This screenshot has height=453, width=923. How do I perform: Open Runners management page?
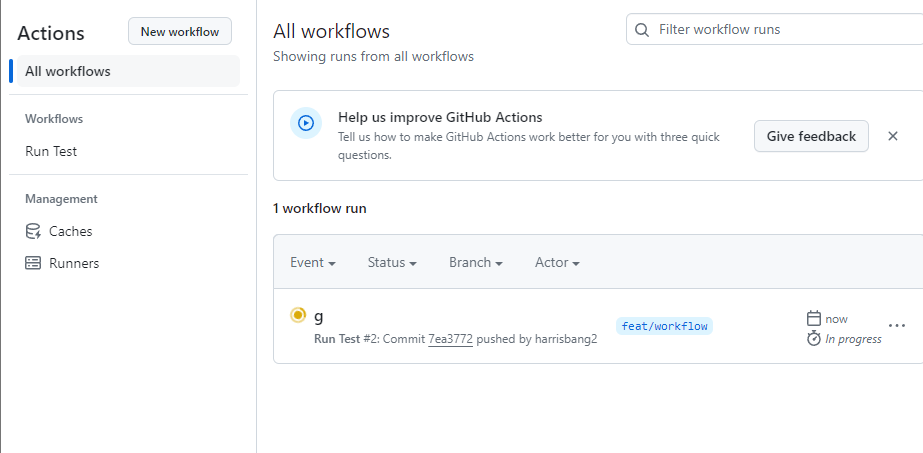[74, 263]
